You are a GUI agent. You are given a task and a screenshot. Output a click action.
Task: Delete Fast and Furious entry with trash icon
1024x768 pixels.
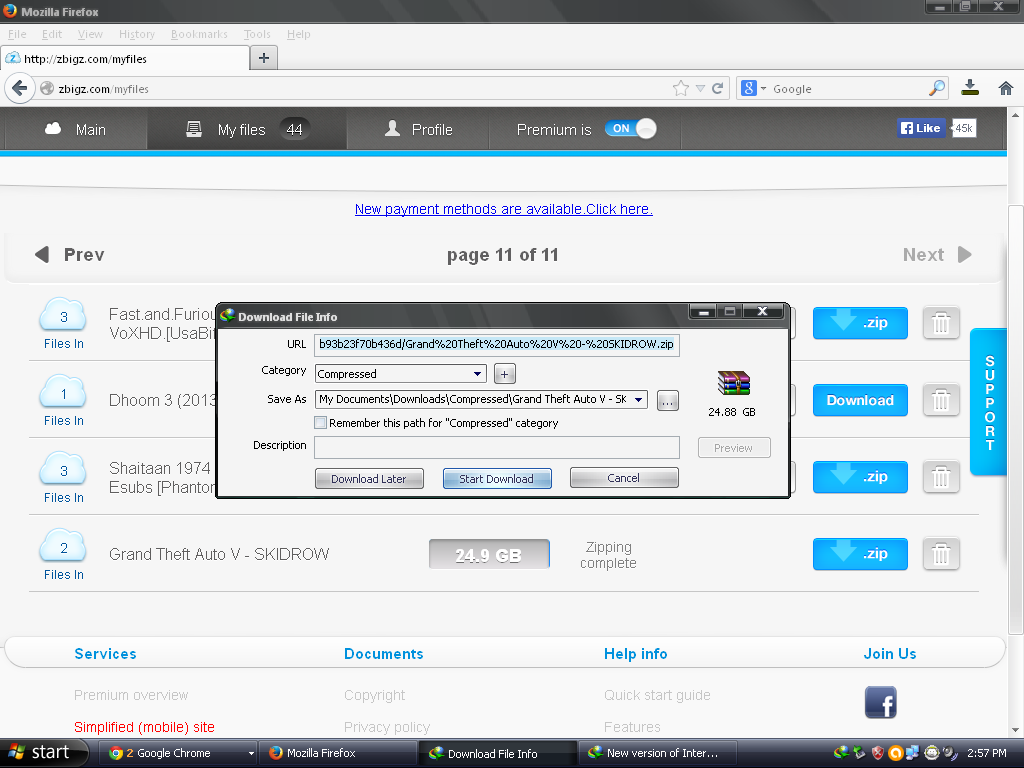(x=941, y=323)
